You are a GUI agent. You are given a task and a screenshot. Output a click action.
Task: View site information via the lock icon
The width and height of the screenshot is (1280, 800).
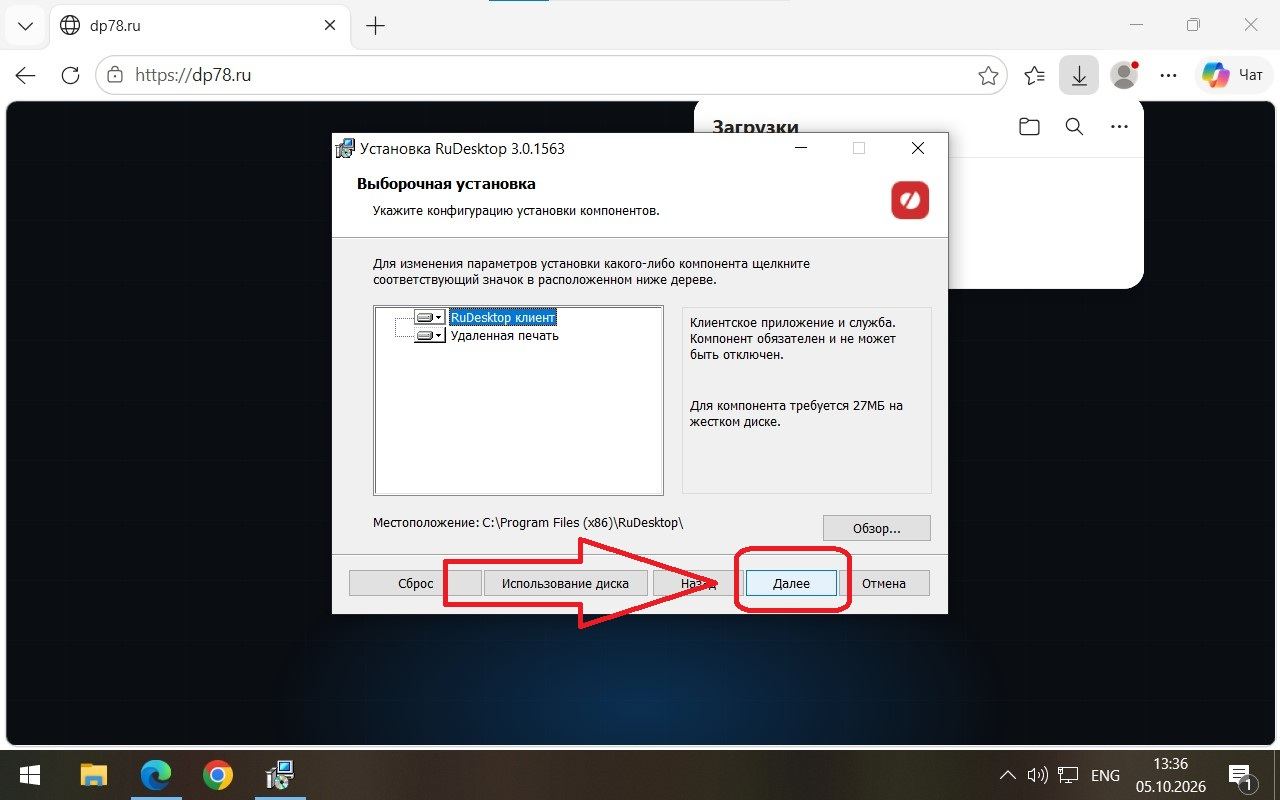pyautogui.click(x=115, y=75)
